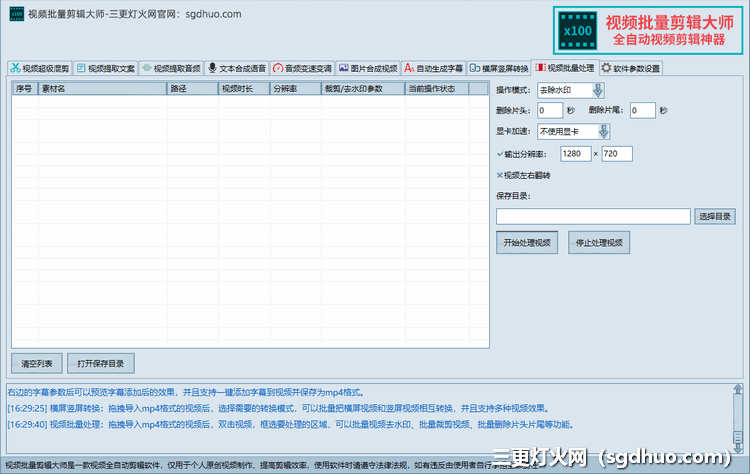Click the [16:29:25] 横屏竖屏转换 log line

coord(279,408)
